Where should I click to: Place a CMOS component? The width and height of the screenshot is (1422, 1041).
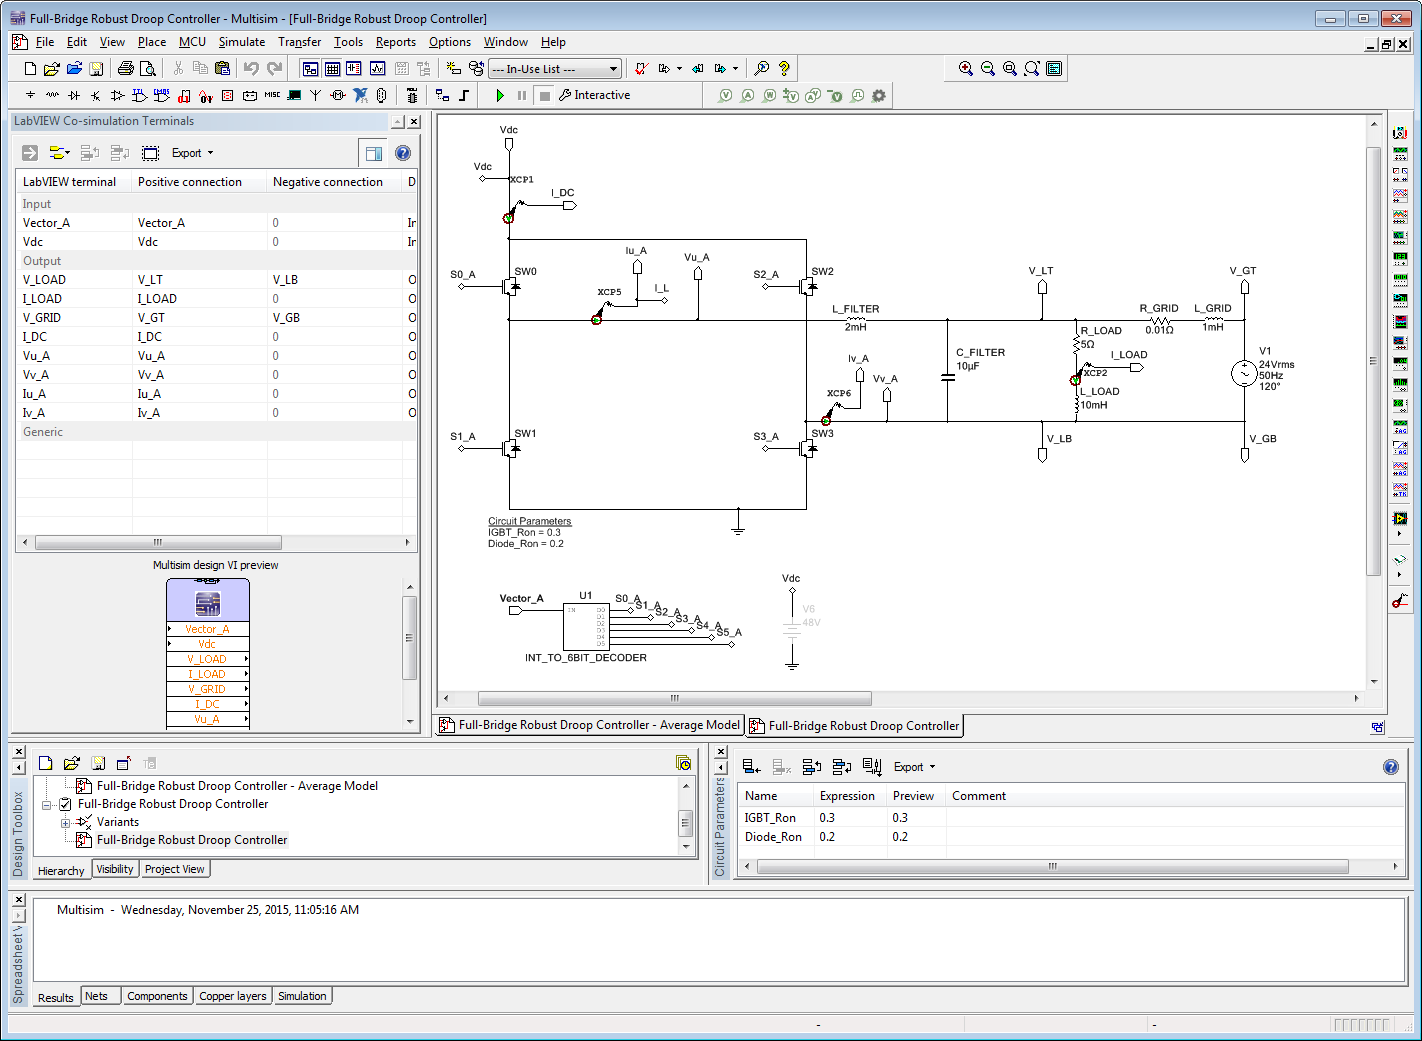pyautogui.click(x=162, y=96)
